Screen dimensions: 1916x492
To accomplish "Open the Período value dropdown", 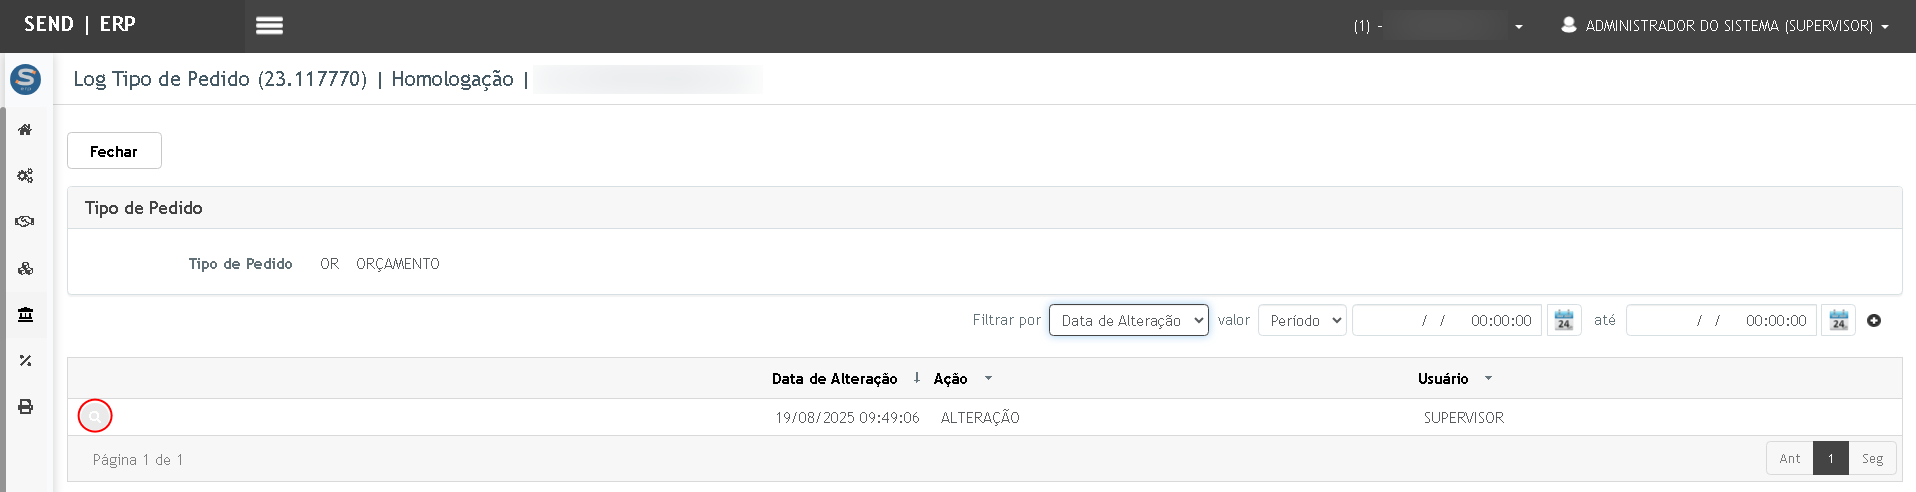I will 1302,320.
